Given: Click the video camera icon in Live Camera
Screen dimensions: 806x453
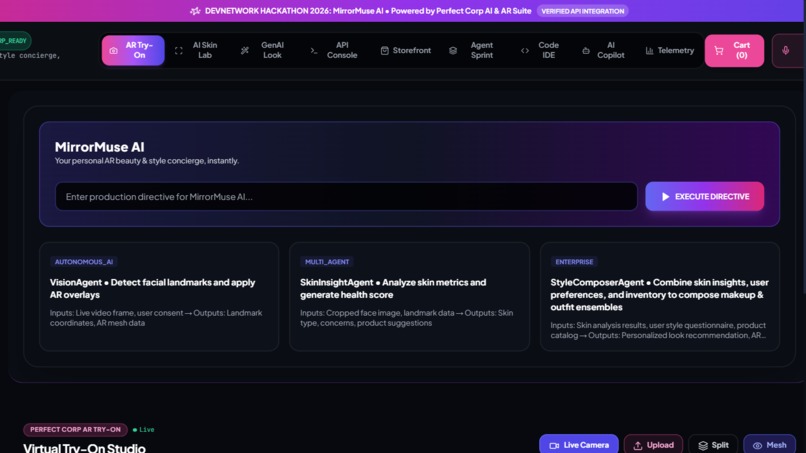Looking at the screenshot, I should [x=554, y=445].
